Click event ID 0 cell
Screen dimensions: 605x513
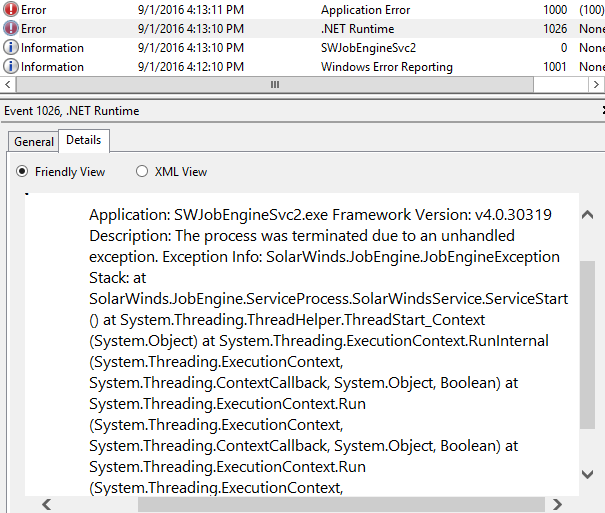point(564,48)
